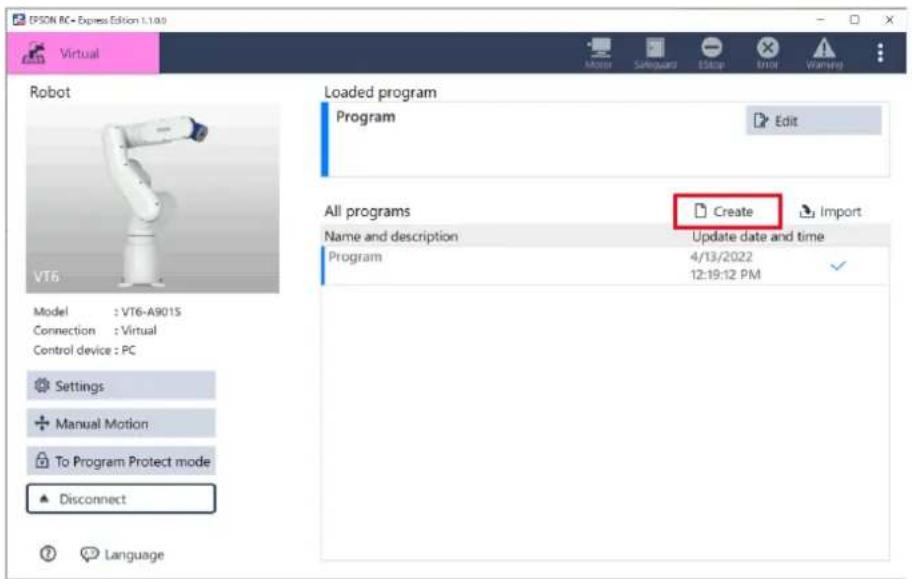This screenshot has height=579, width=912.
Task: Click the EPSON RC+ title bar app icon
Action: tap(19, 20)
